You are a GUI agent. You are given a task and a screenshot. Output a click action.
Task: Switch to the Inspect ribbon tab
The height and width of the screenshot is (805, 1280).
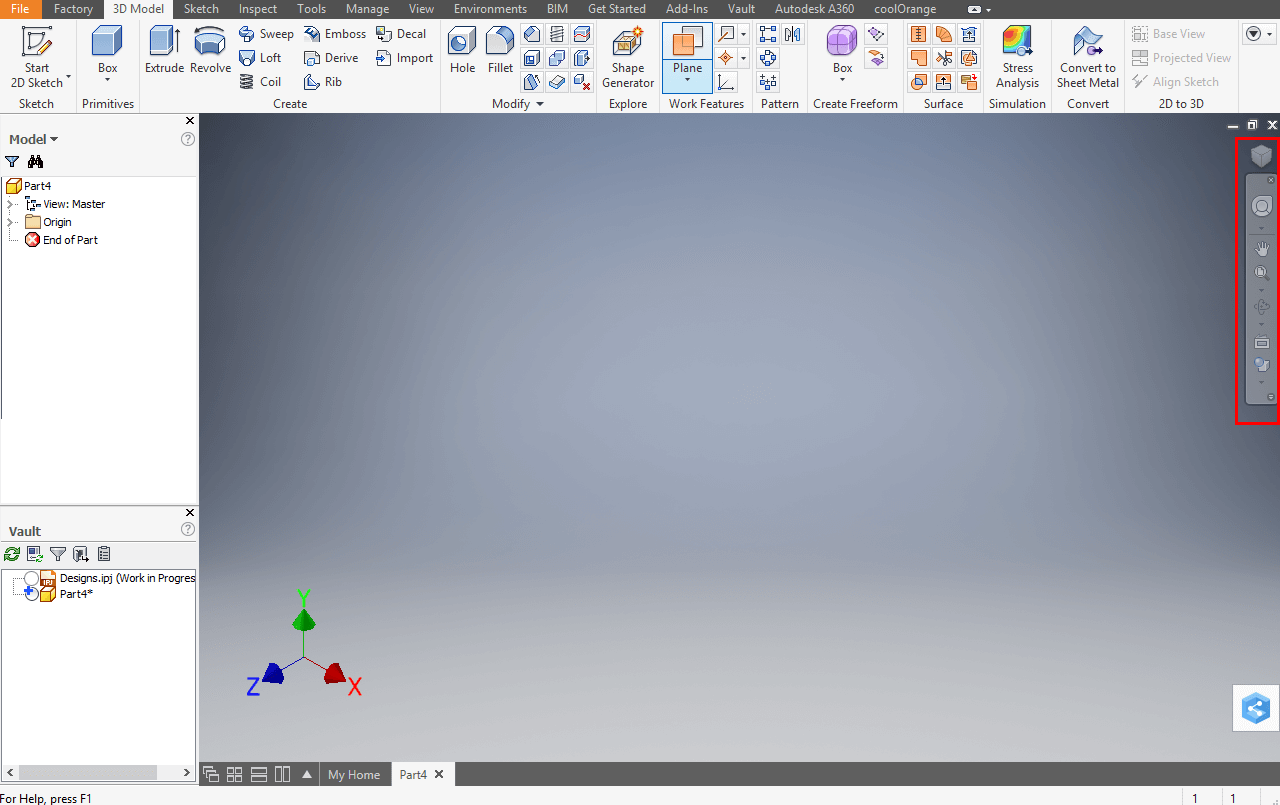click(258, 9)
